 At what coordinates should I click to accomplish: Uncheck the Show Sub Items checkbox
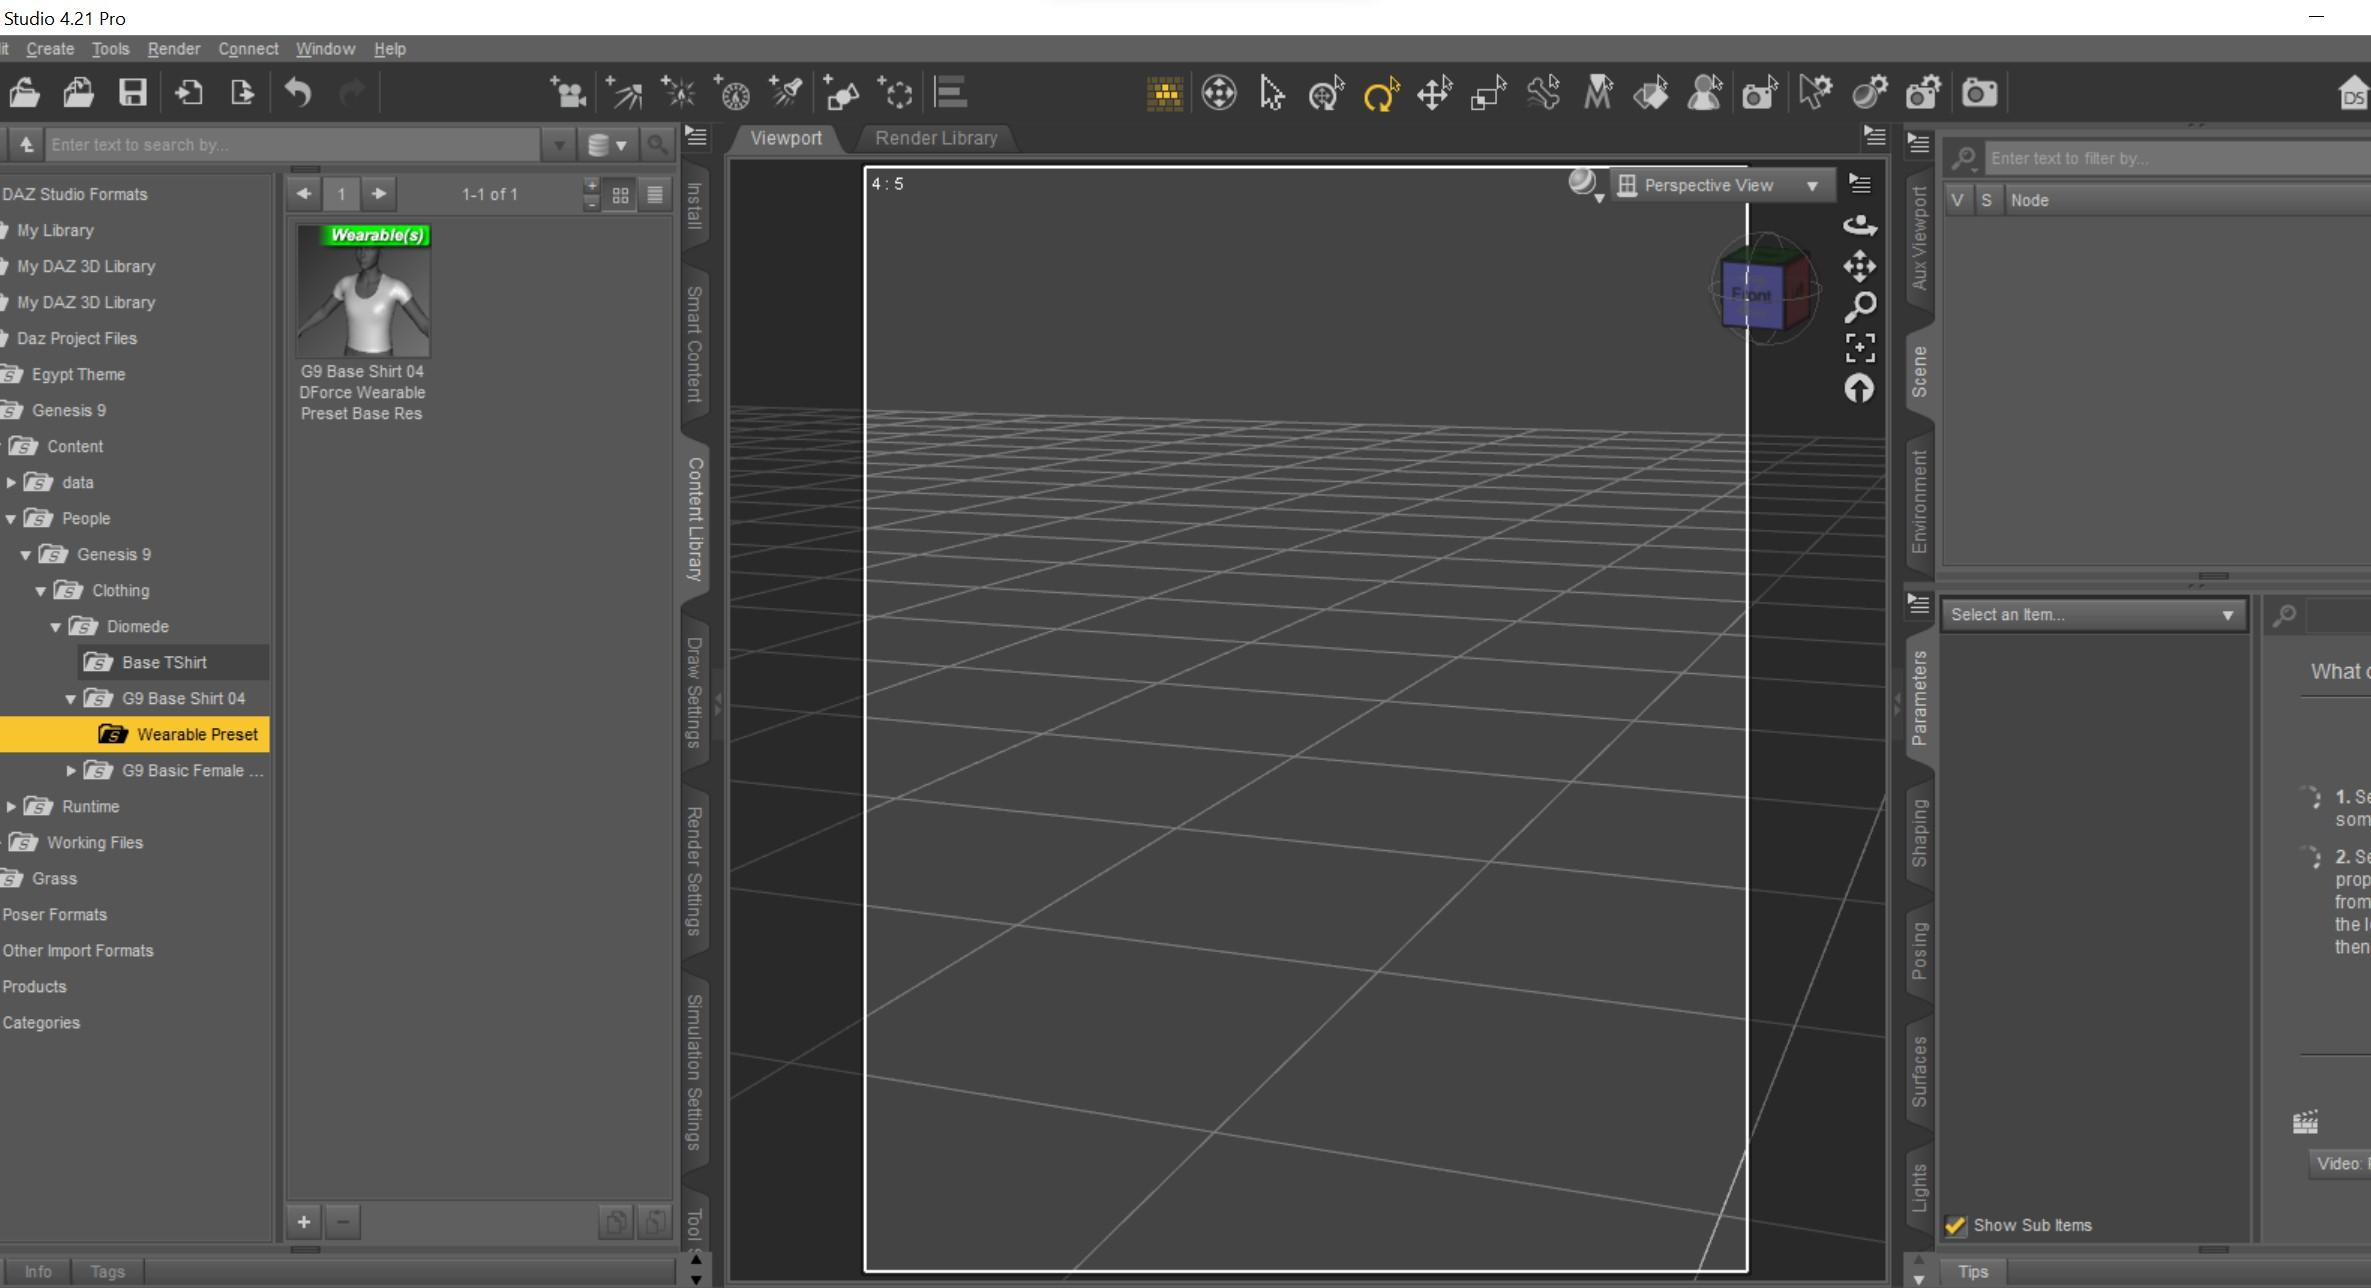[x=1955, y=1225]
